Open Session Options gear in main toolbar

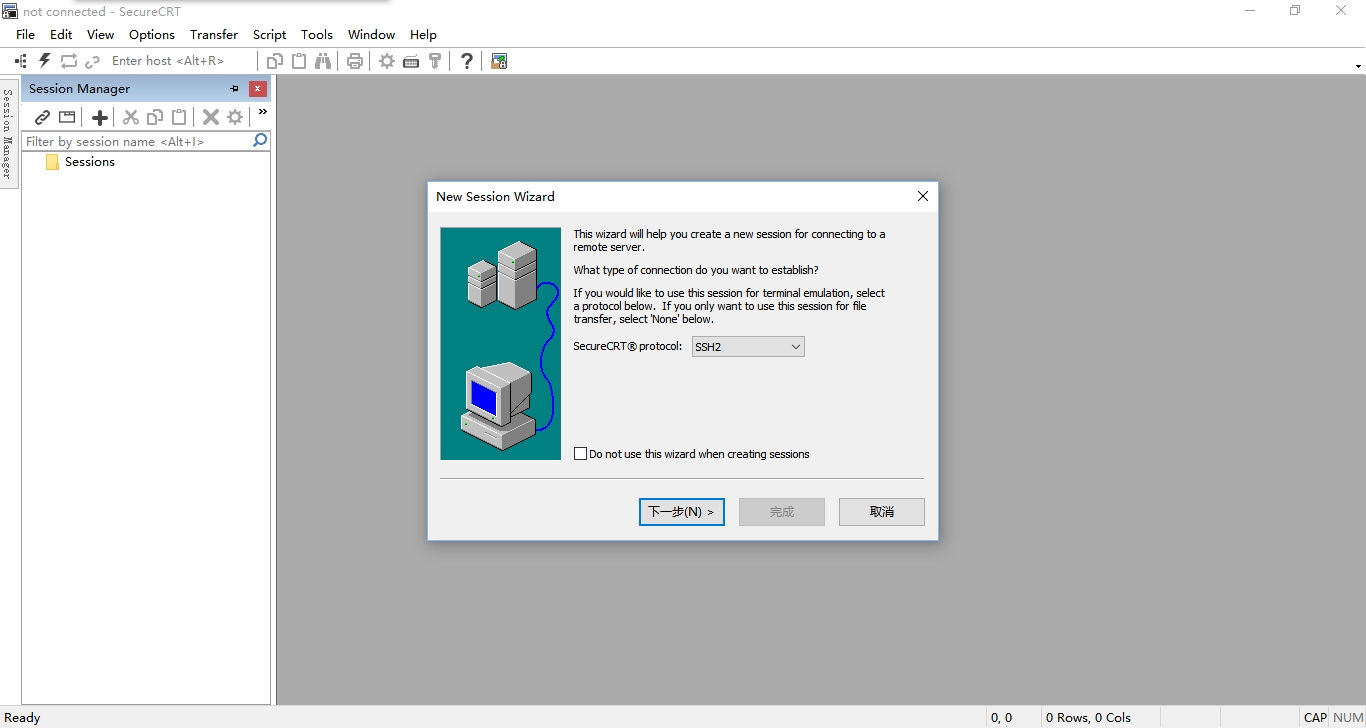click(x=387, y=61)
